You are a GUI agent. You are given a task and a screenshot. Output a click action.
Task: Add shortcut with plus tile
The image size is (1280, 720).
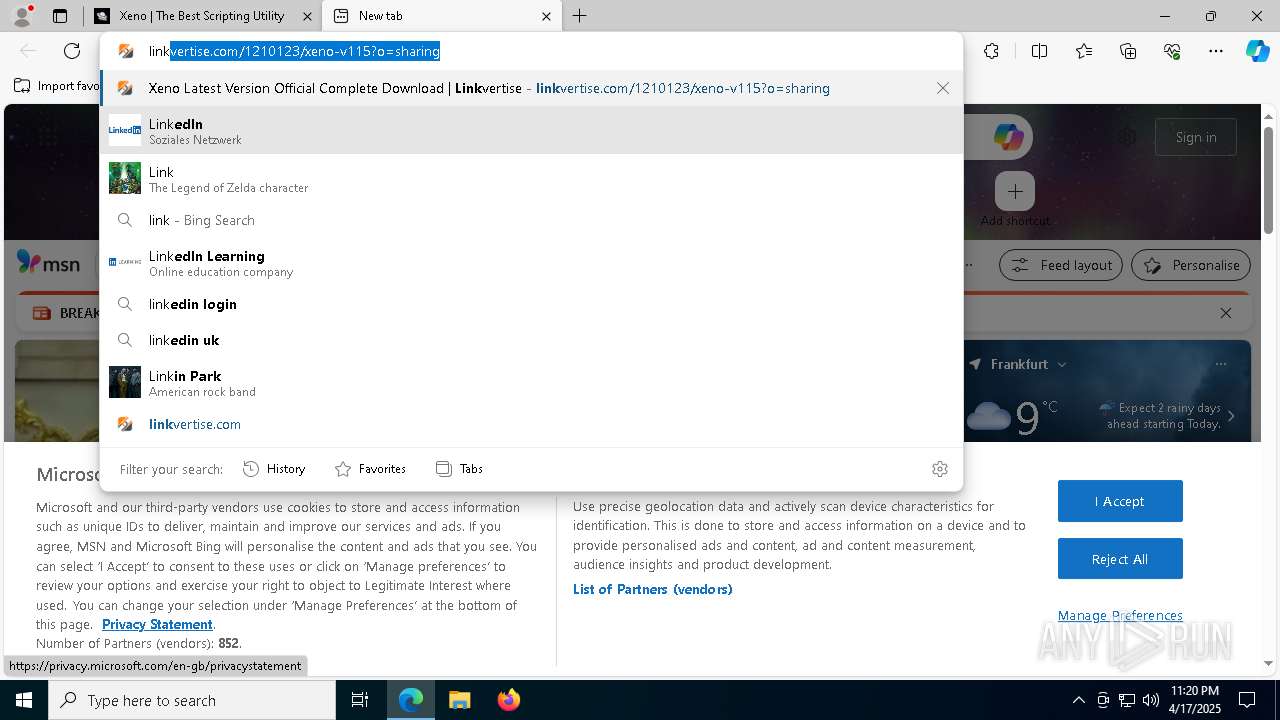coord(1015,191)
